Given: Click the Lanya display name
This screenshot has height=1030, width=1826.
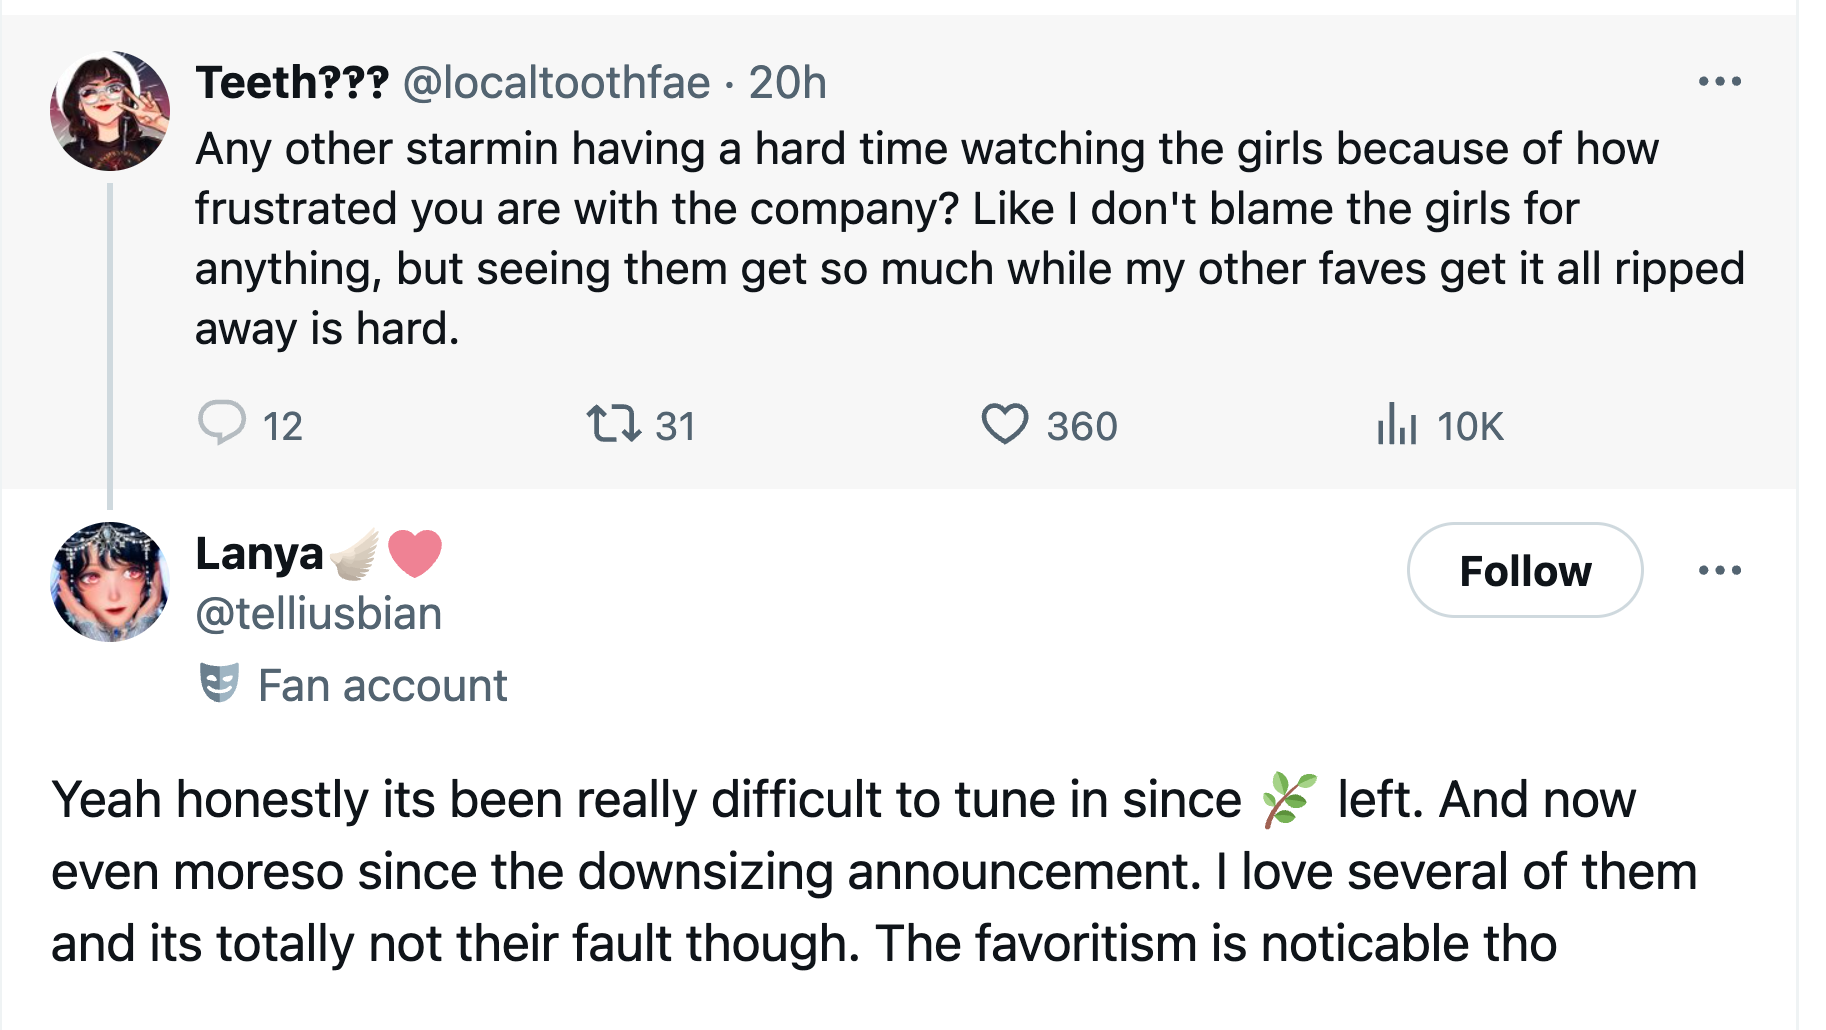Looking at the screenshot, I should tap(259, 553).
